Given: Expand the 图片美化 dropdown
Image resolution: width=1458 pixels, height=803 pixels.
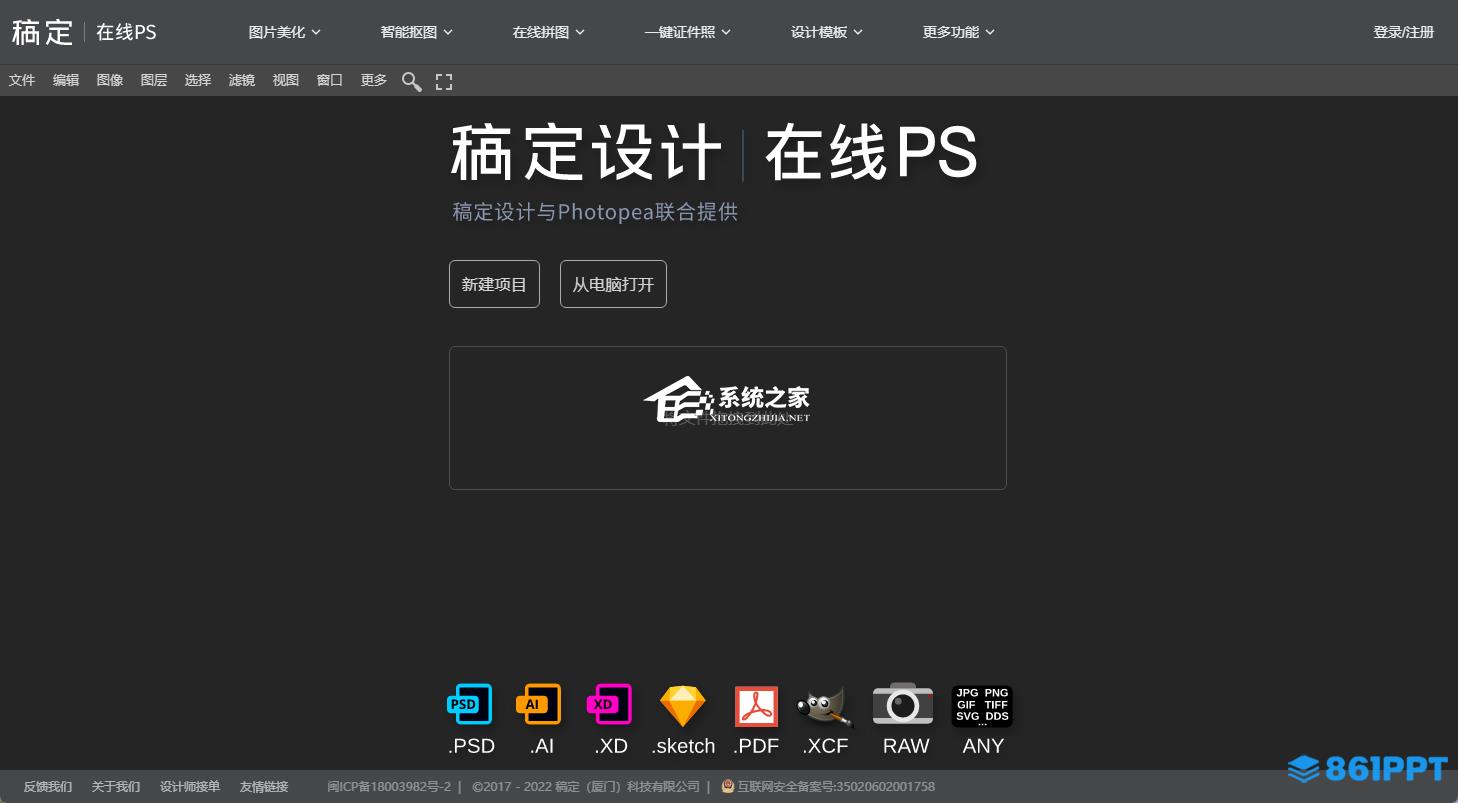Looking at the screenshot, I should tap(285, 32).
